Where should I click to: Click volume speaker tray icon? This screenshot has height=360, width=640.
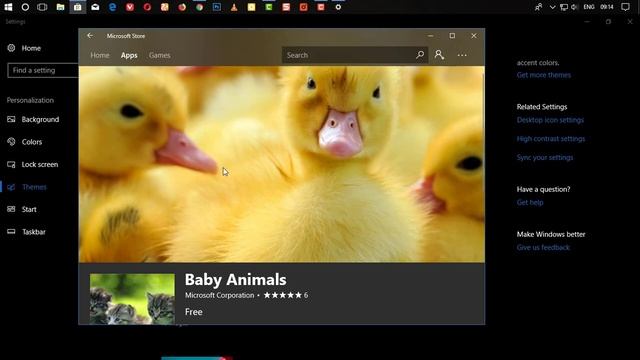click(574, 7)
